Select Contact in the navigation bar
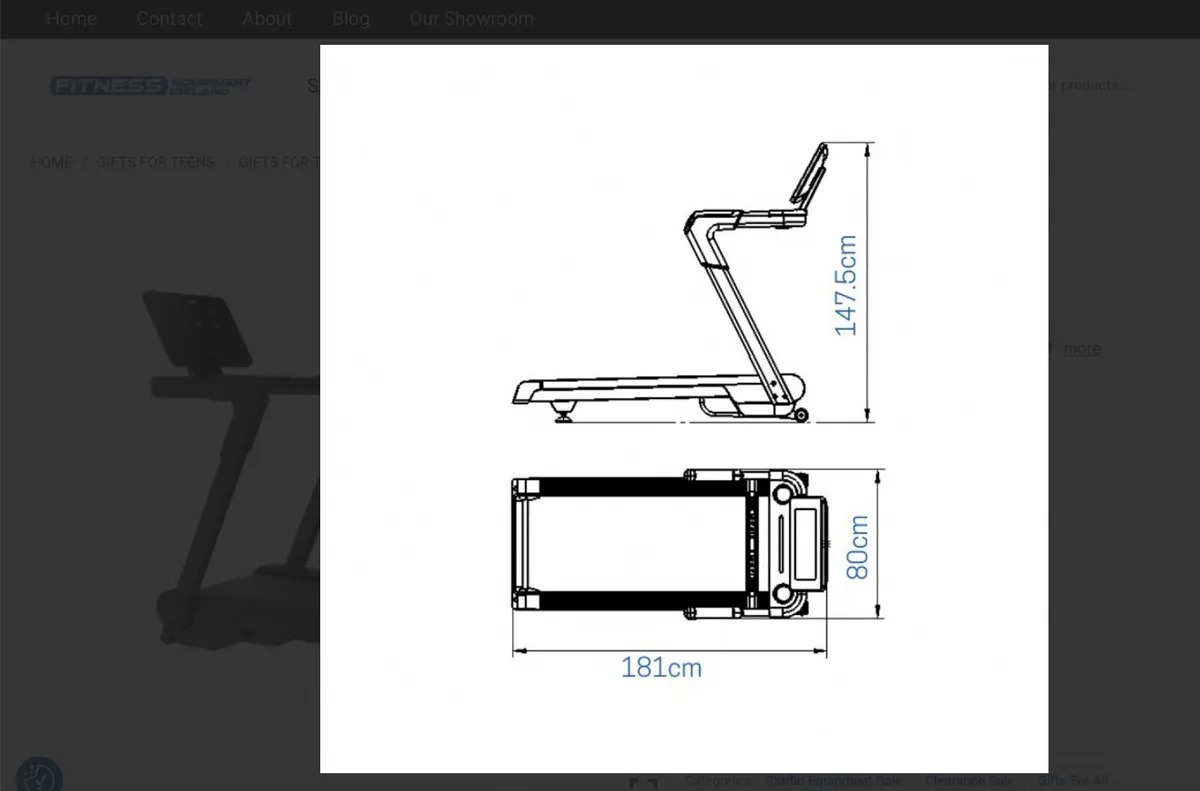Screen dimensions: 1200x791 point(169,19)
